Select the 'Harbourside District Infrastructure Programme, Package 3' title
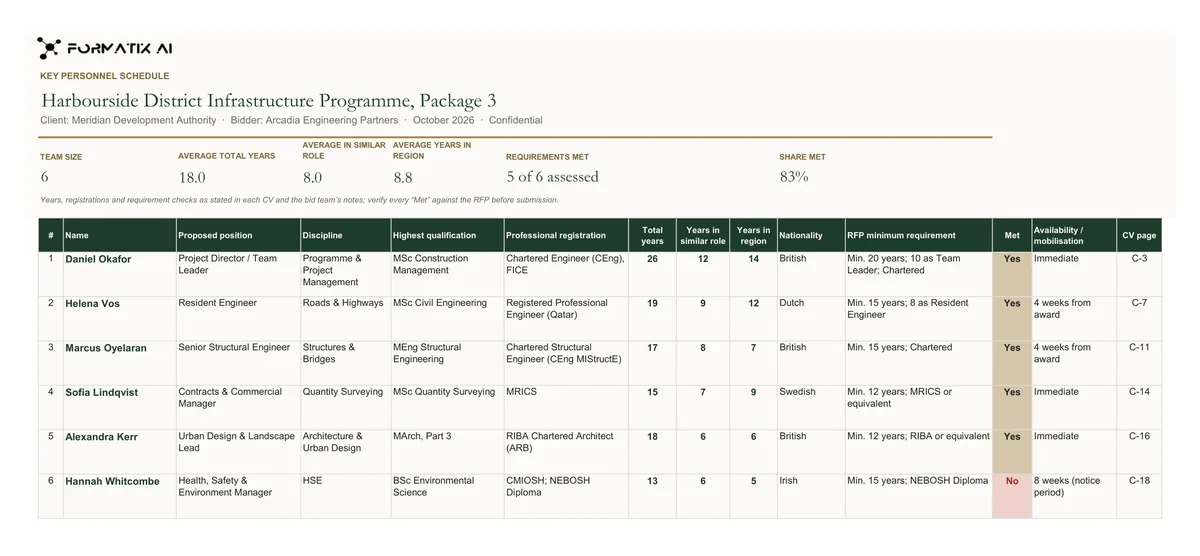This screenshot has height=556, width=1200. coord(268,101)
